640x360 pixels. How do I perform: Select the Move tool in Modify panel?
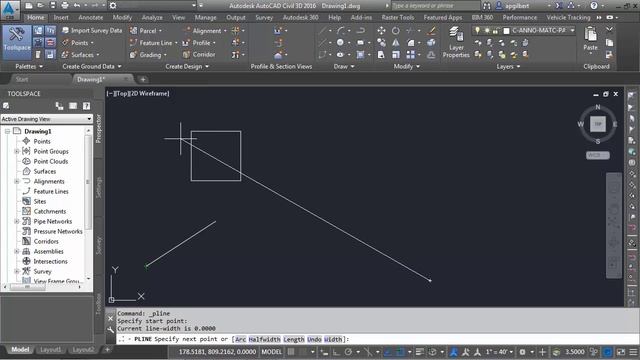point(381,31)
